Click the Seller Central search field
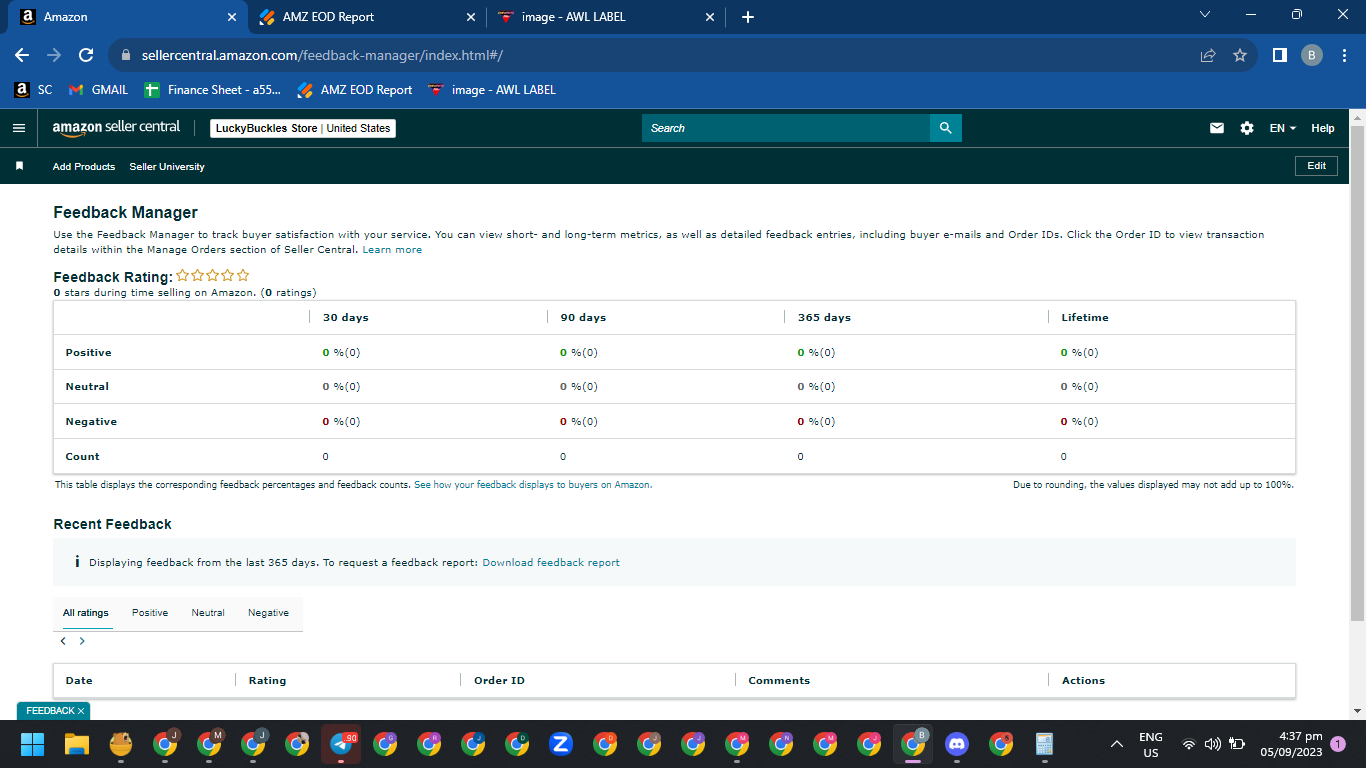 coord(786,128)
